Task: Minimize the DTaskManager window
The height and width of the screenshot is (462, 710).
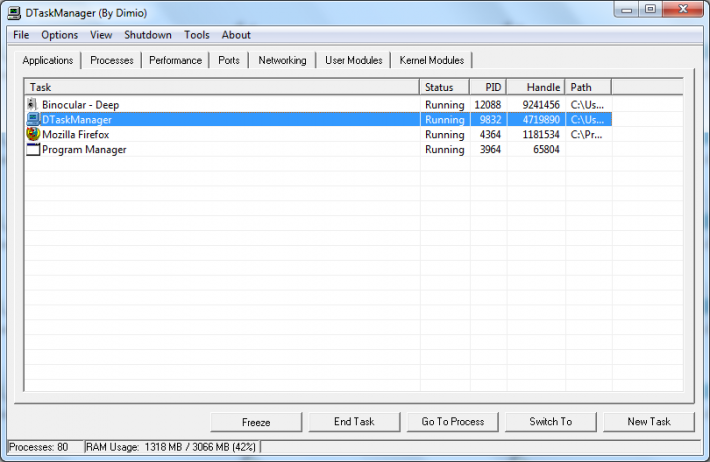Action: click(626, 10)
